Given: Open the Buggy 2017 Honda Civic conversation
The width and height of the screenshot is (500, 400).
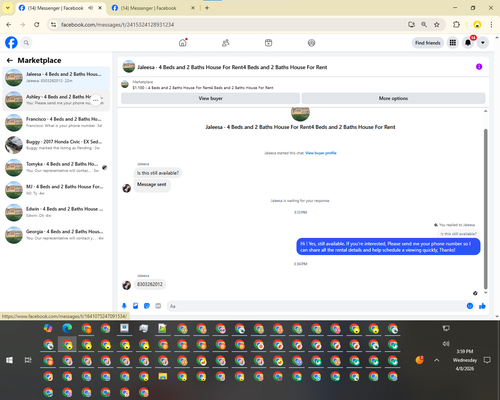Looking at the screenshot, I should [x=56, y=145].
